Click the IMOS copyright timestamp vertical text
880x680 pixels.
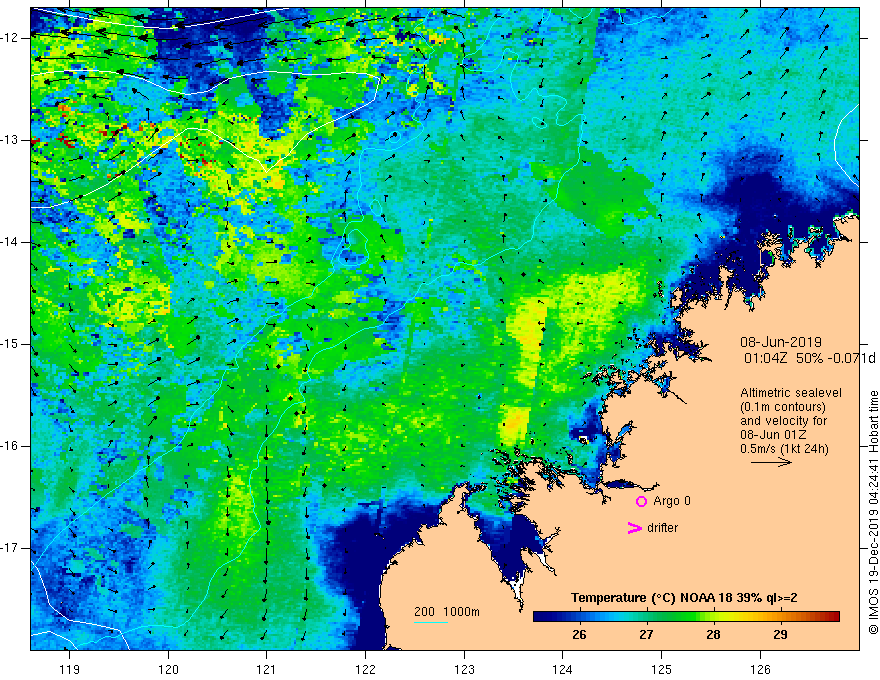pos(873,513)
